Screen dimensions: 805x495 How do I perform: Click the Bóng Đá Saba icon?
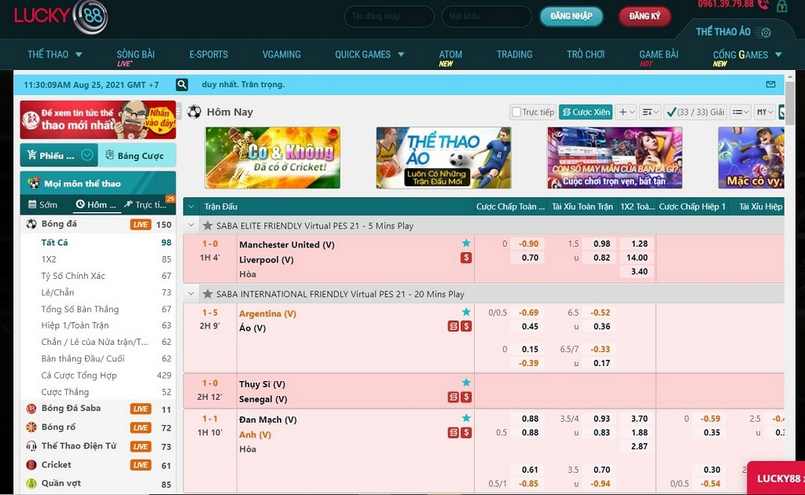tap(31, 408)
